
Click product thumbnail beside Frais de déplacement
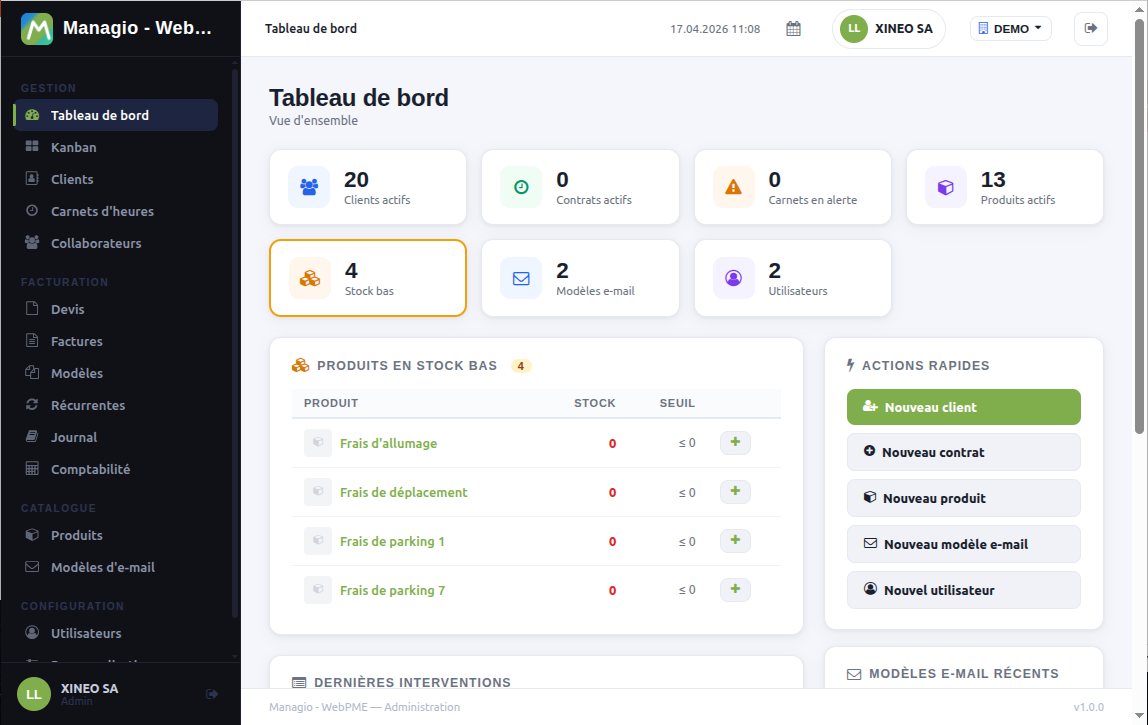(318, 492)
